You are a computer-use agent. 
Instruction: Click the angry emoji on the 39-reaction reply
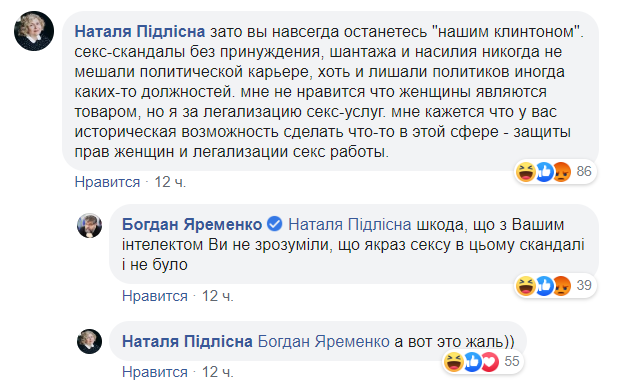click(x=562, y=285)
